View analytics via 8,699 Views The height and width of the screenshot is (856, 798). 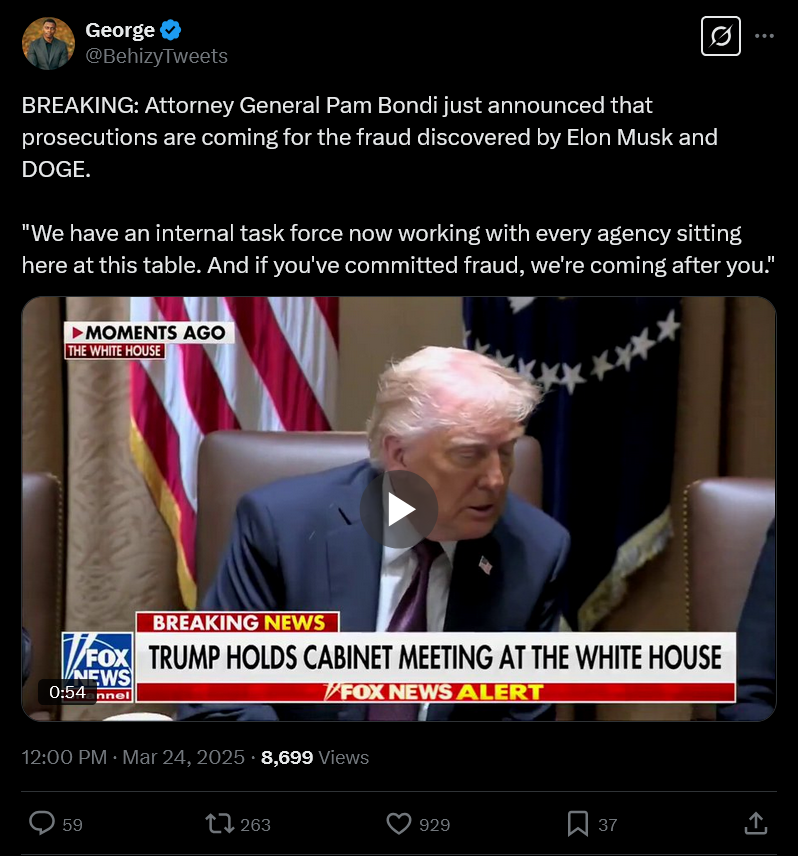tap(315, 757)
